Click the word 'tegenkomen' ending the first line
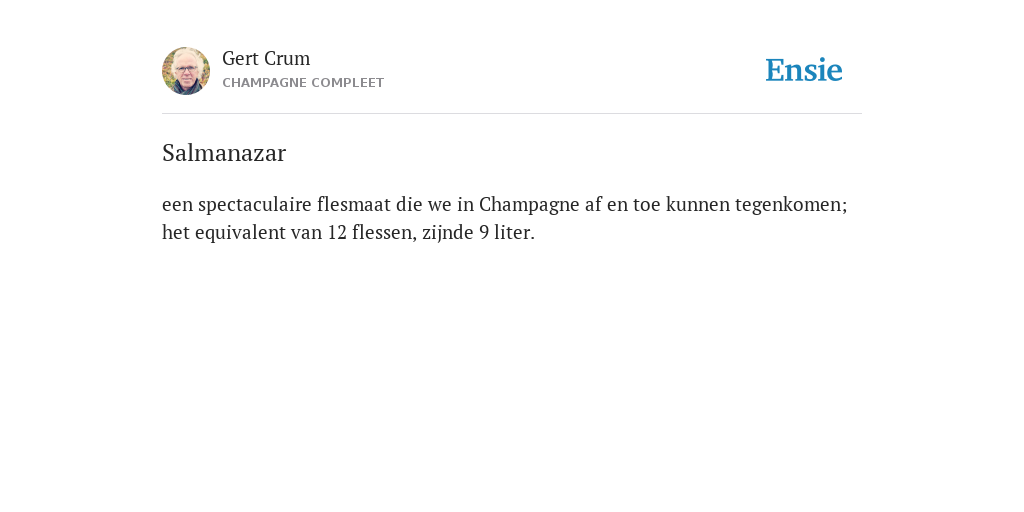 789,205
